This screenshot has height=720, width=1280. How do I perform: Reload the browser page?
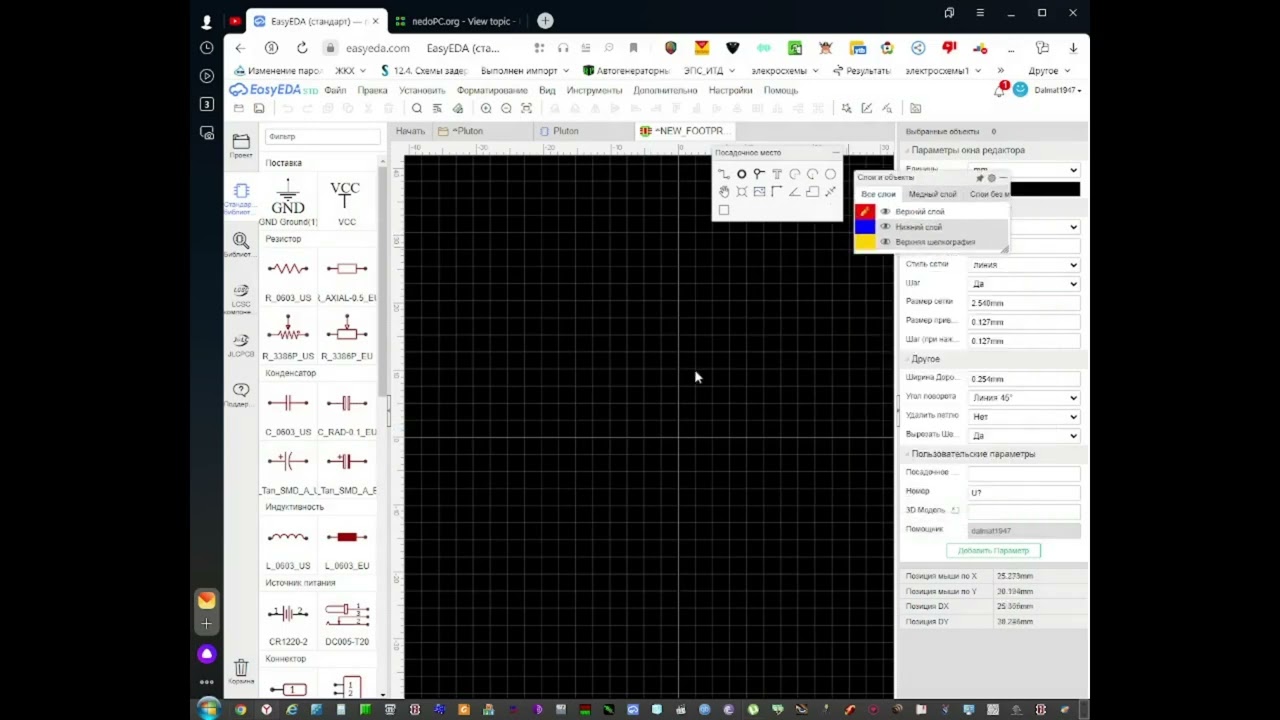click(x=302, y=48)
